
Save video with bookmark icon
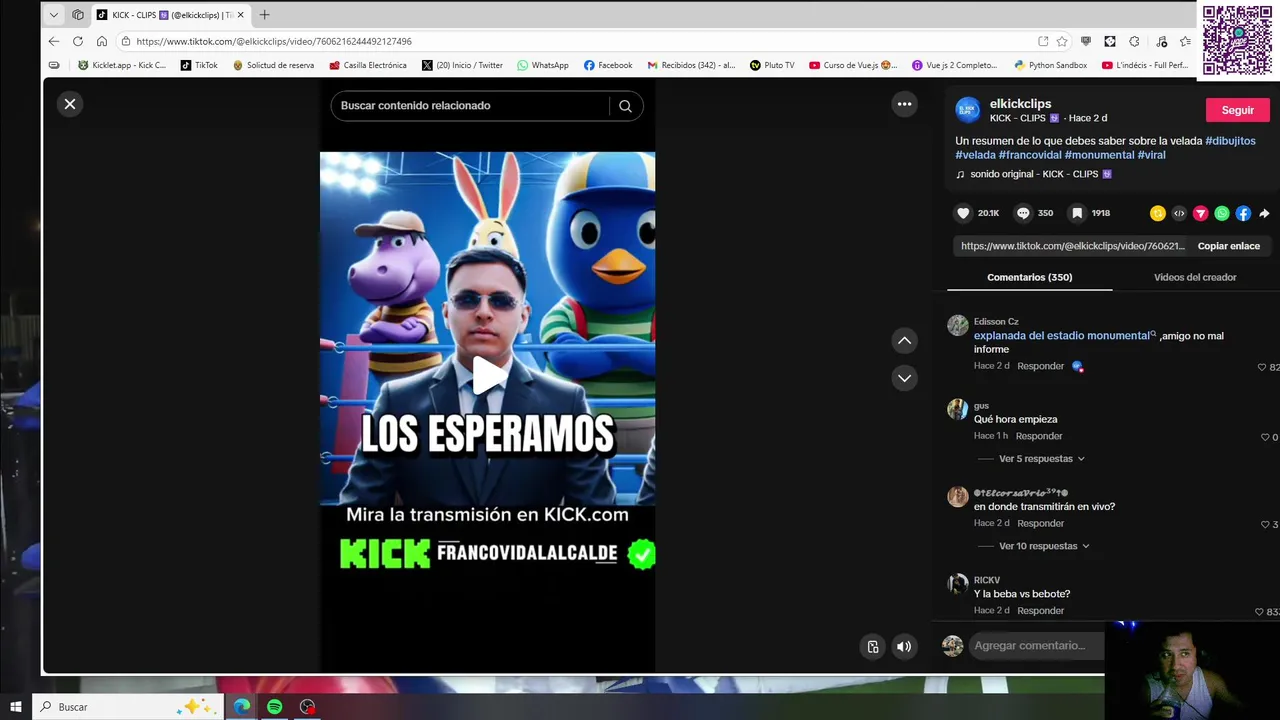tap(1077, 213)
